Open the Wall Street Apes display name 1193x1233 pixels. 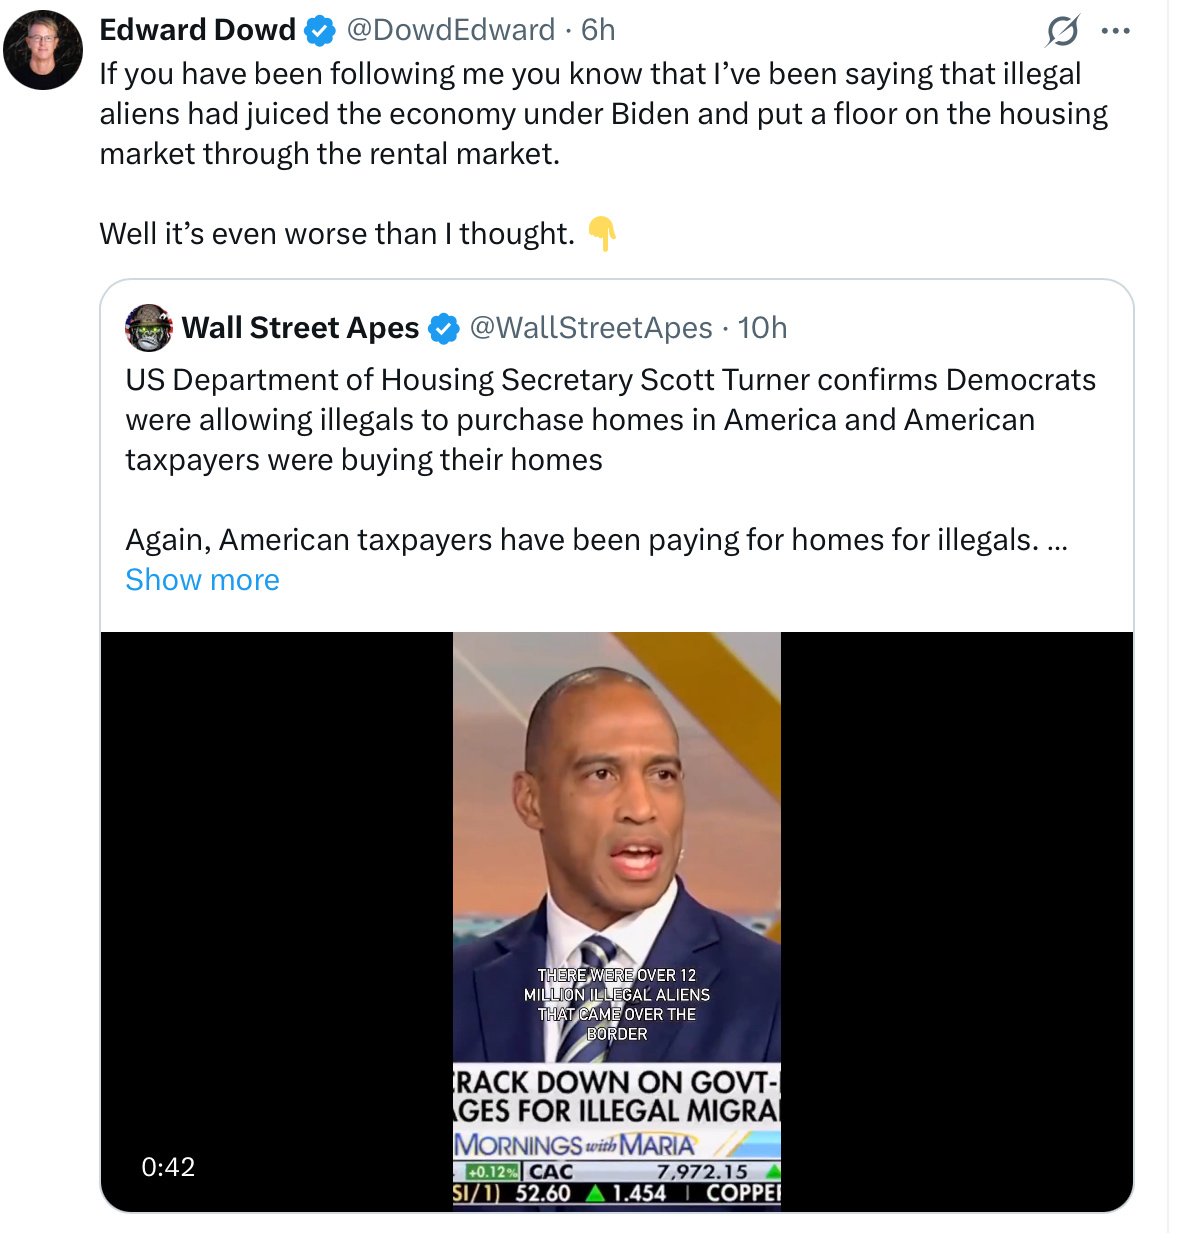coord(300,328)
